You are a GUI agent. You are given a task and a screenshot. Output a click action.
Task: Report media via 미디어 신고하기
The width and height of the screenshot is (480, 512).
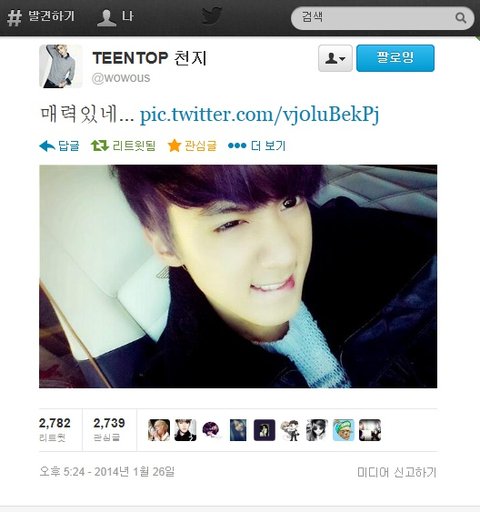click(x=397, y=472)
